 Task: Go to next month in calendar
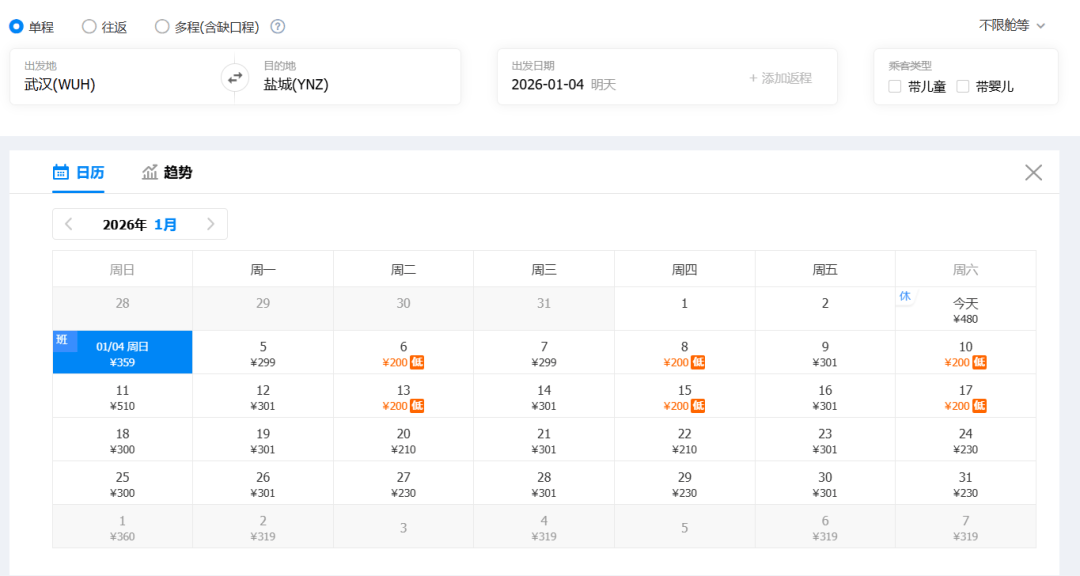click(x=211, y=224)
